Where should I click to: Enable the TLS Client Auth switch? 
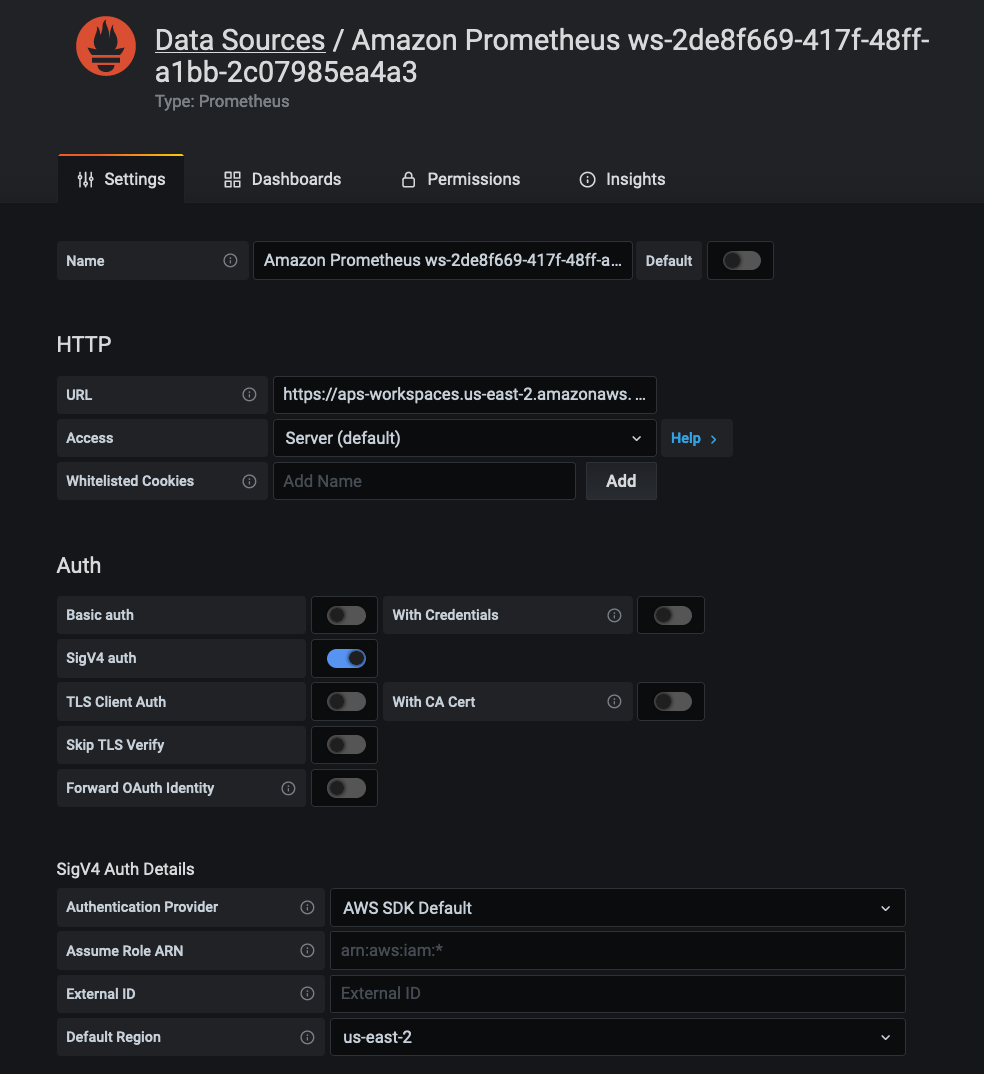[x=346, y=701]
